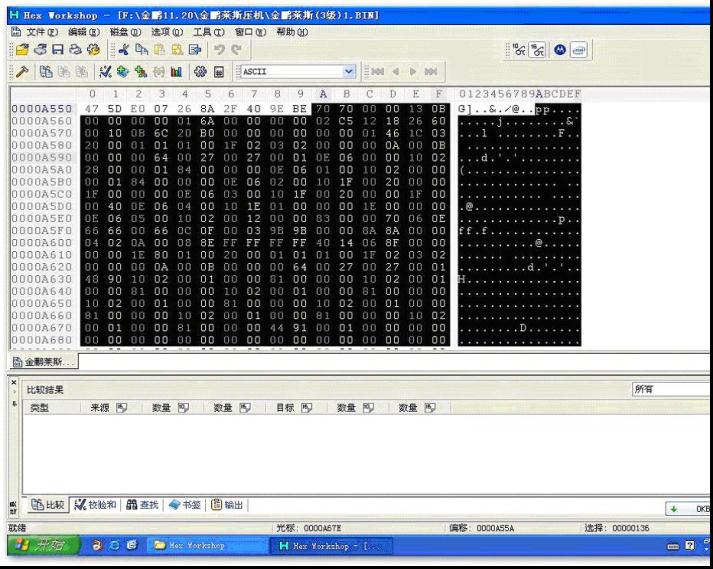The width and height of the screenshot is (713, 569).
Task: Click hex byte 47 in row 0000A550
Action: tap(92, 109)
